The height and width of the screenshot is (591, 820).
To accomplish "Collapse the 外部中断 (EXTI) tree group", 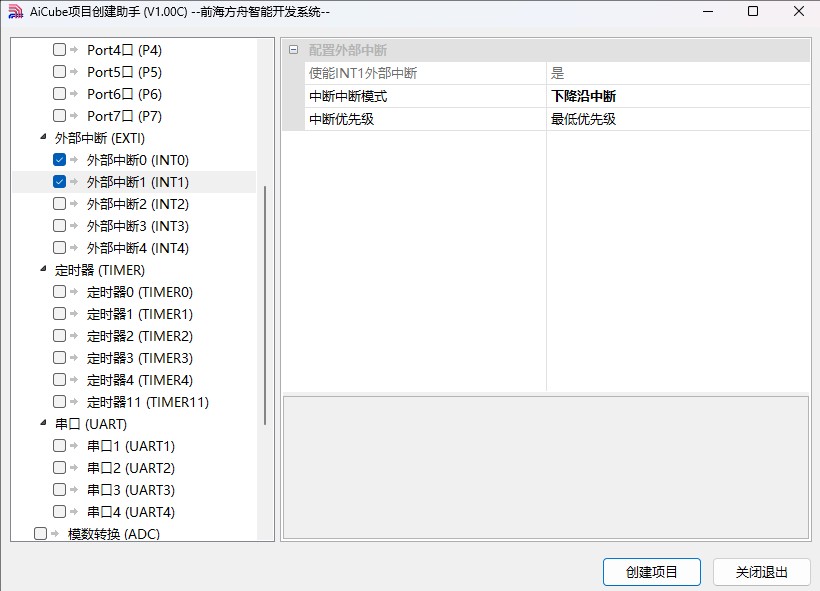I will point(43,137).
